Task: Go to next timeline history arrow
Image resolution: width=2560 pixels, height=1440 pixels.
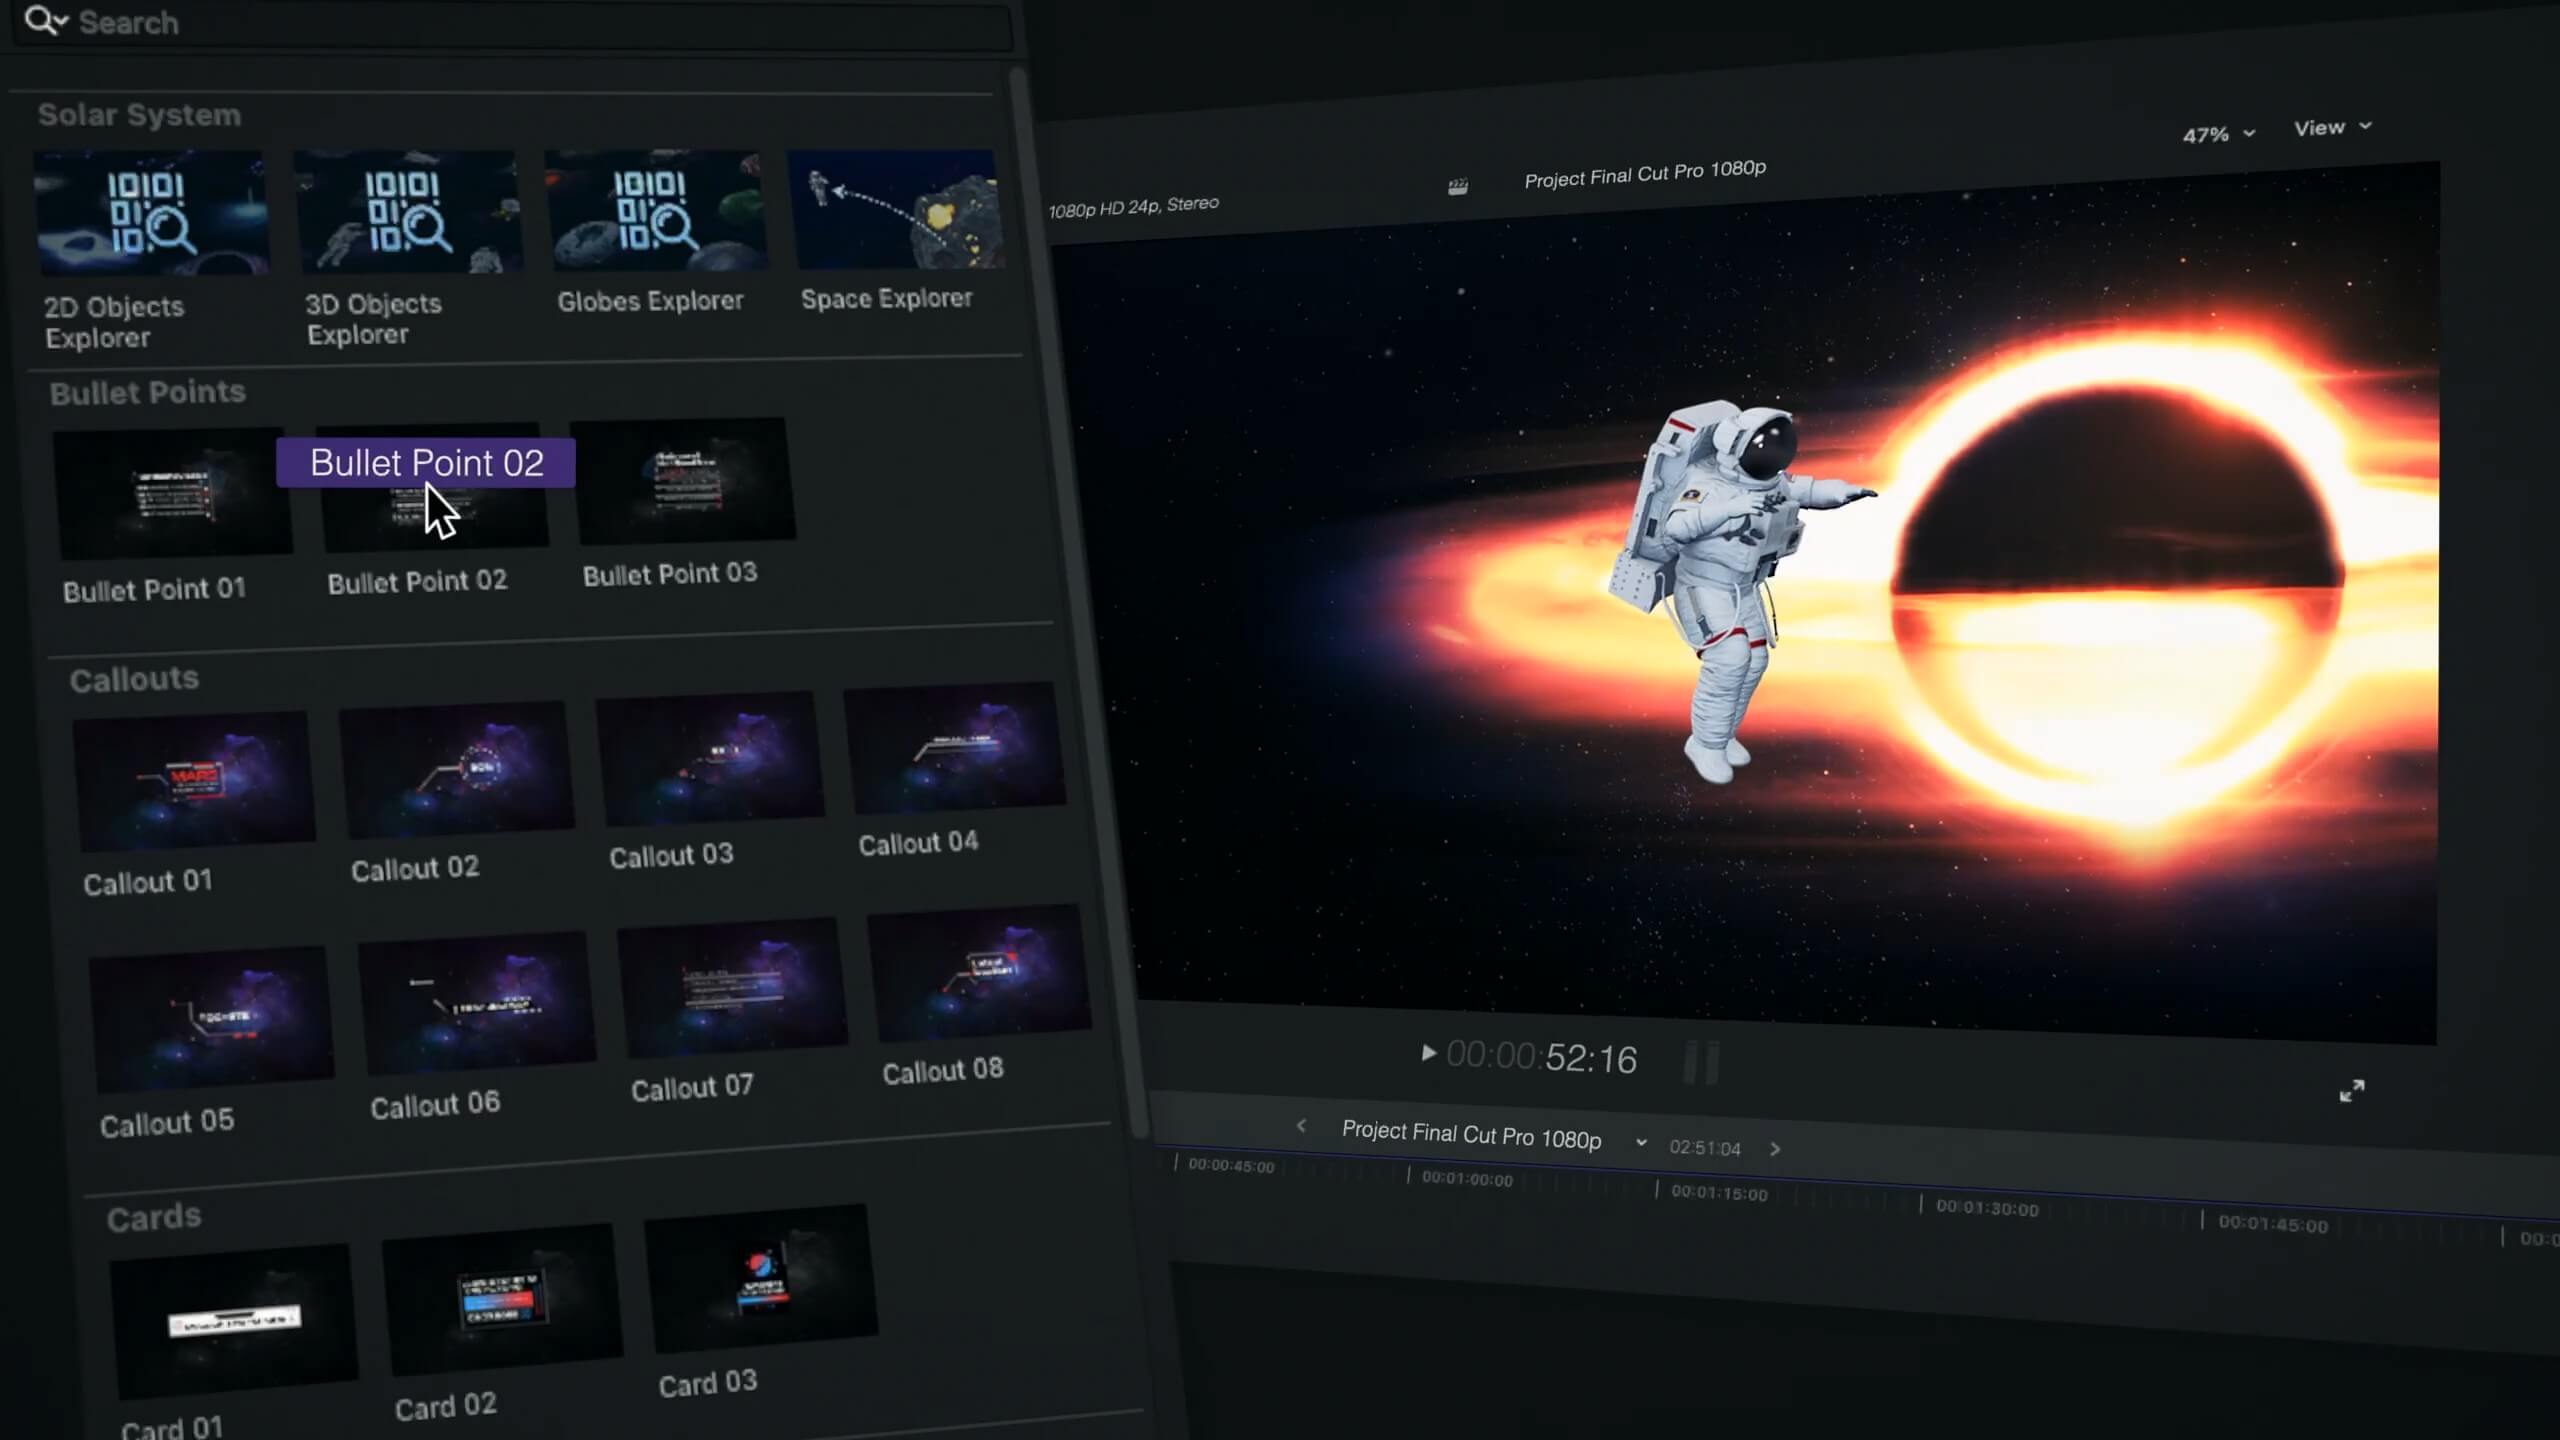Action: pos(1775,1149)
